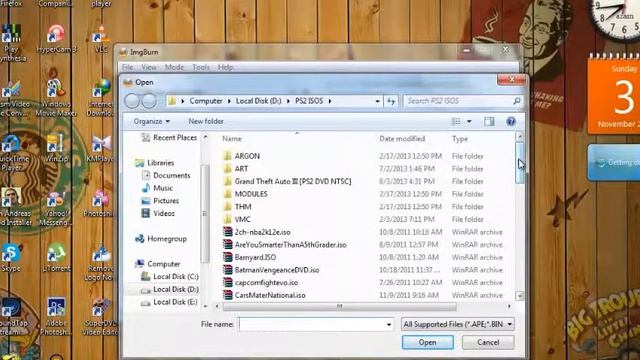Click the file list horizontal scrollbar thumb
The width and height of the screenshot is (640, 360).
340,306
